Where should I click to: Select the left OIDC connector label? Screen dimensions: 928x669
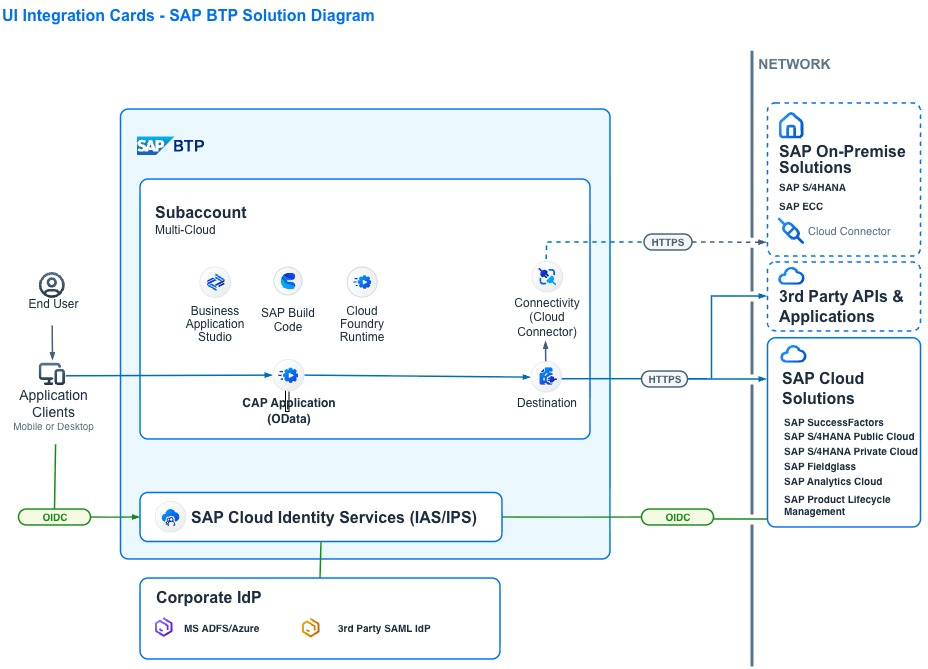pos(55,517)
